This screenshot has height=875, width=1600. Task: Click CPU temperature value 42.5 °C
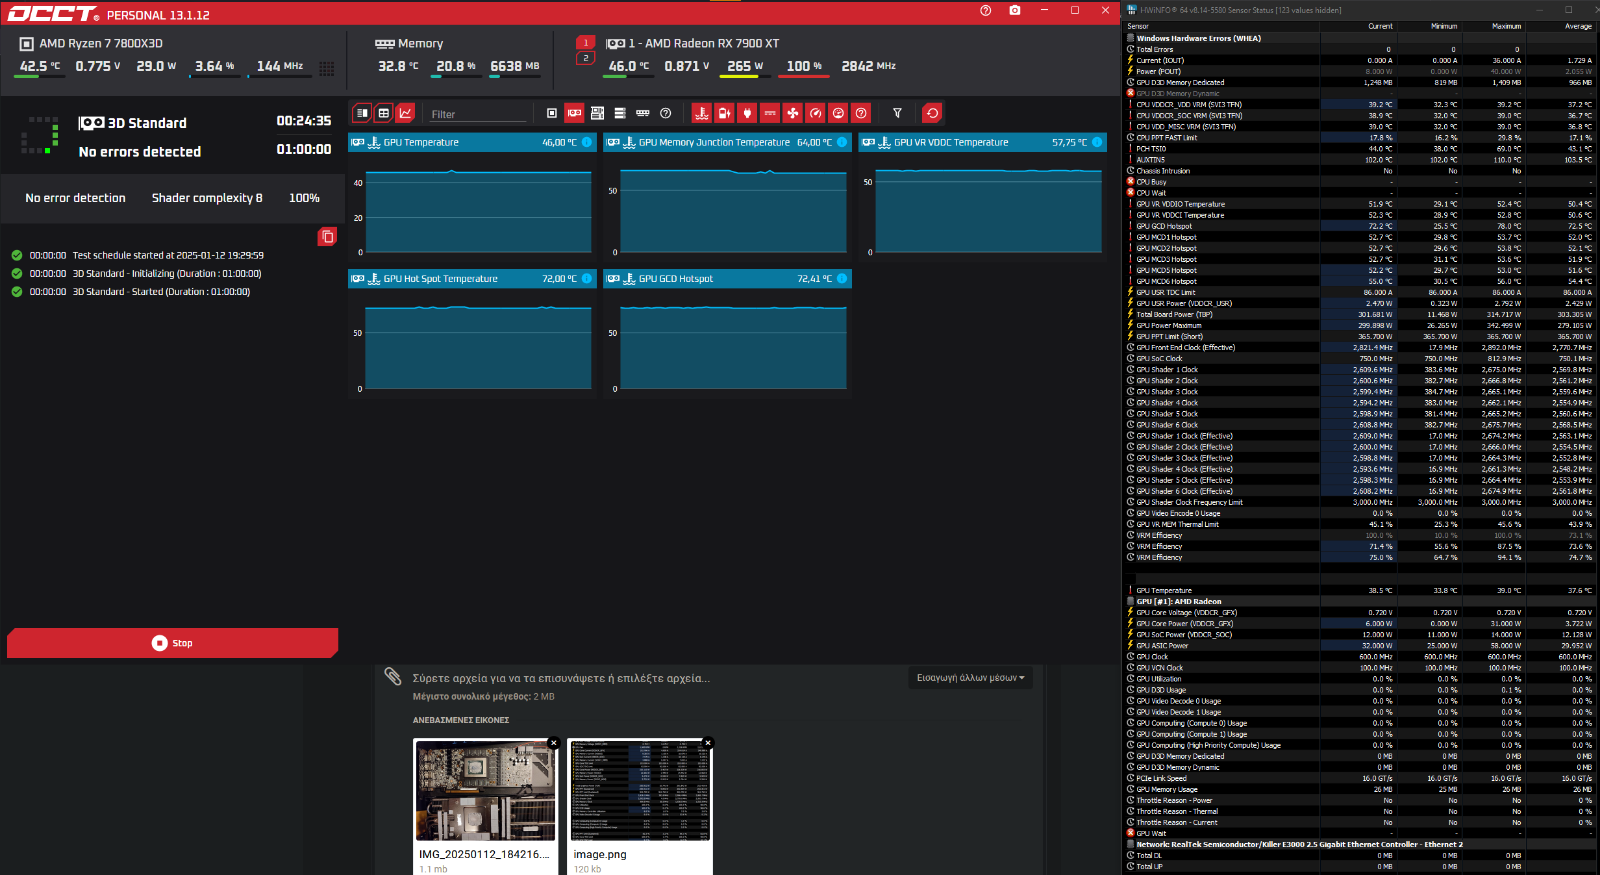40,66
